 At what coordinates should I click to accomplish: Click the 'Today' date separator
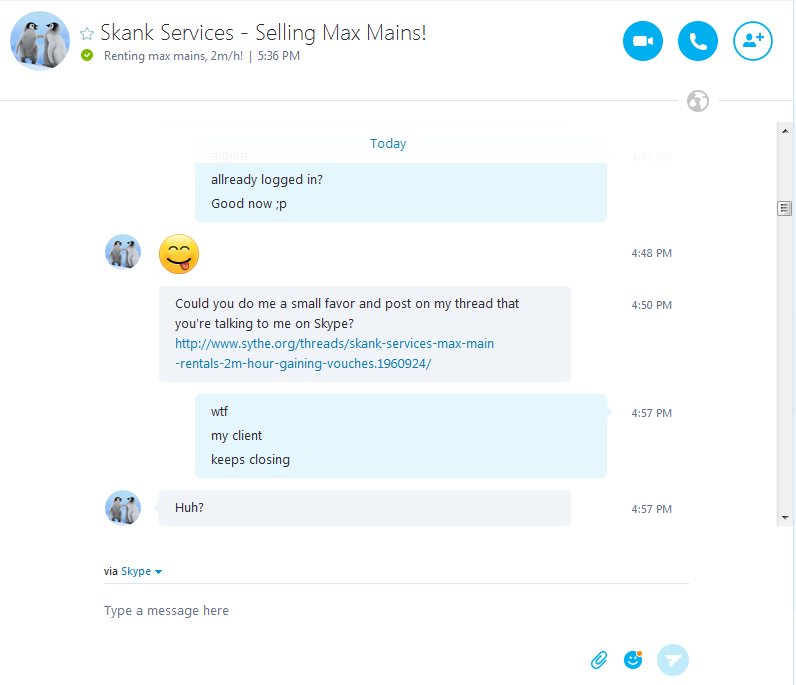coord(388,144)
